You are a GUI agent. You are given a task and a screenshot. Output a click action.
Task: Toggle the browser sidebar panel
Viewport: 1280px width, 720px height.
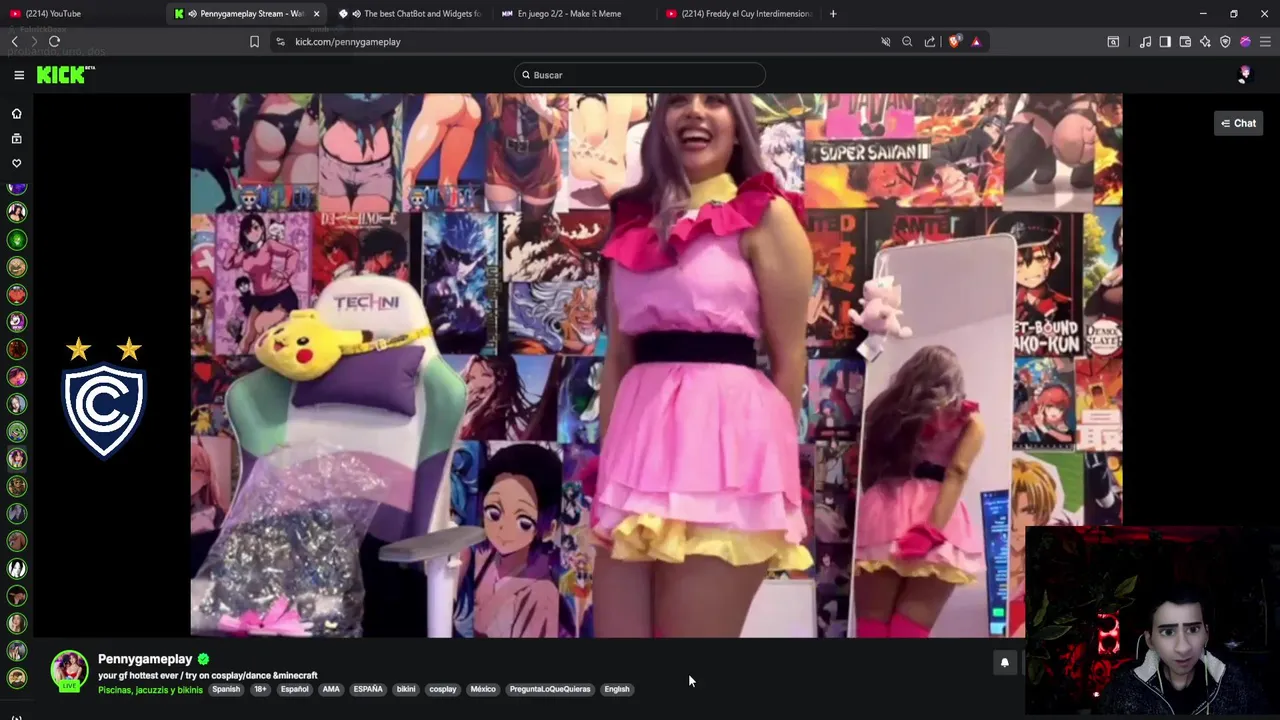1165,42
